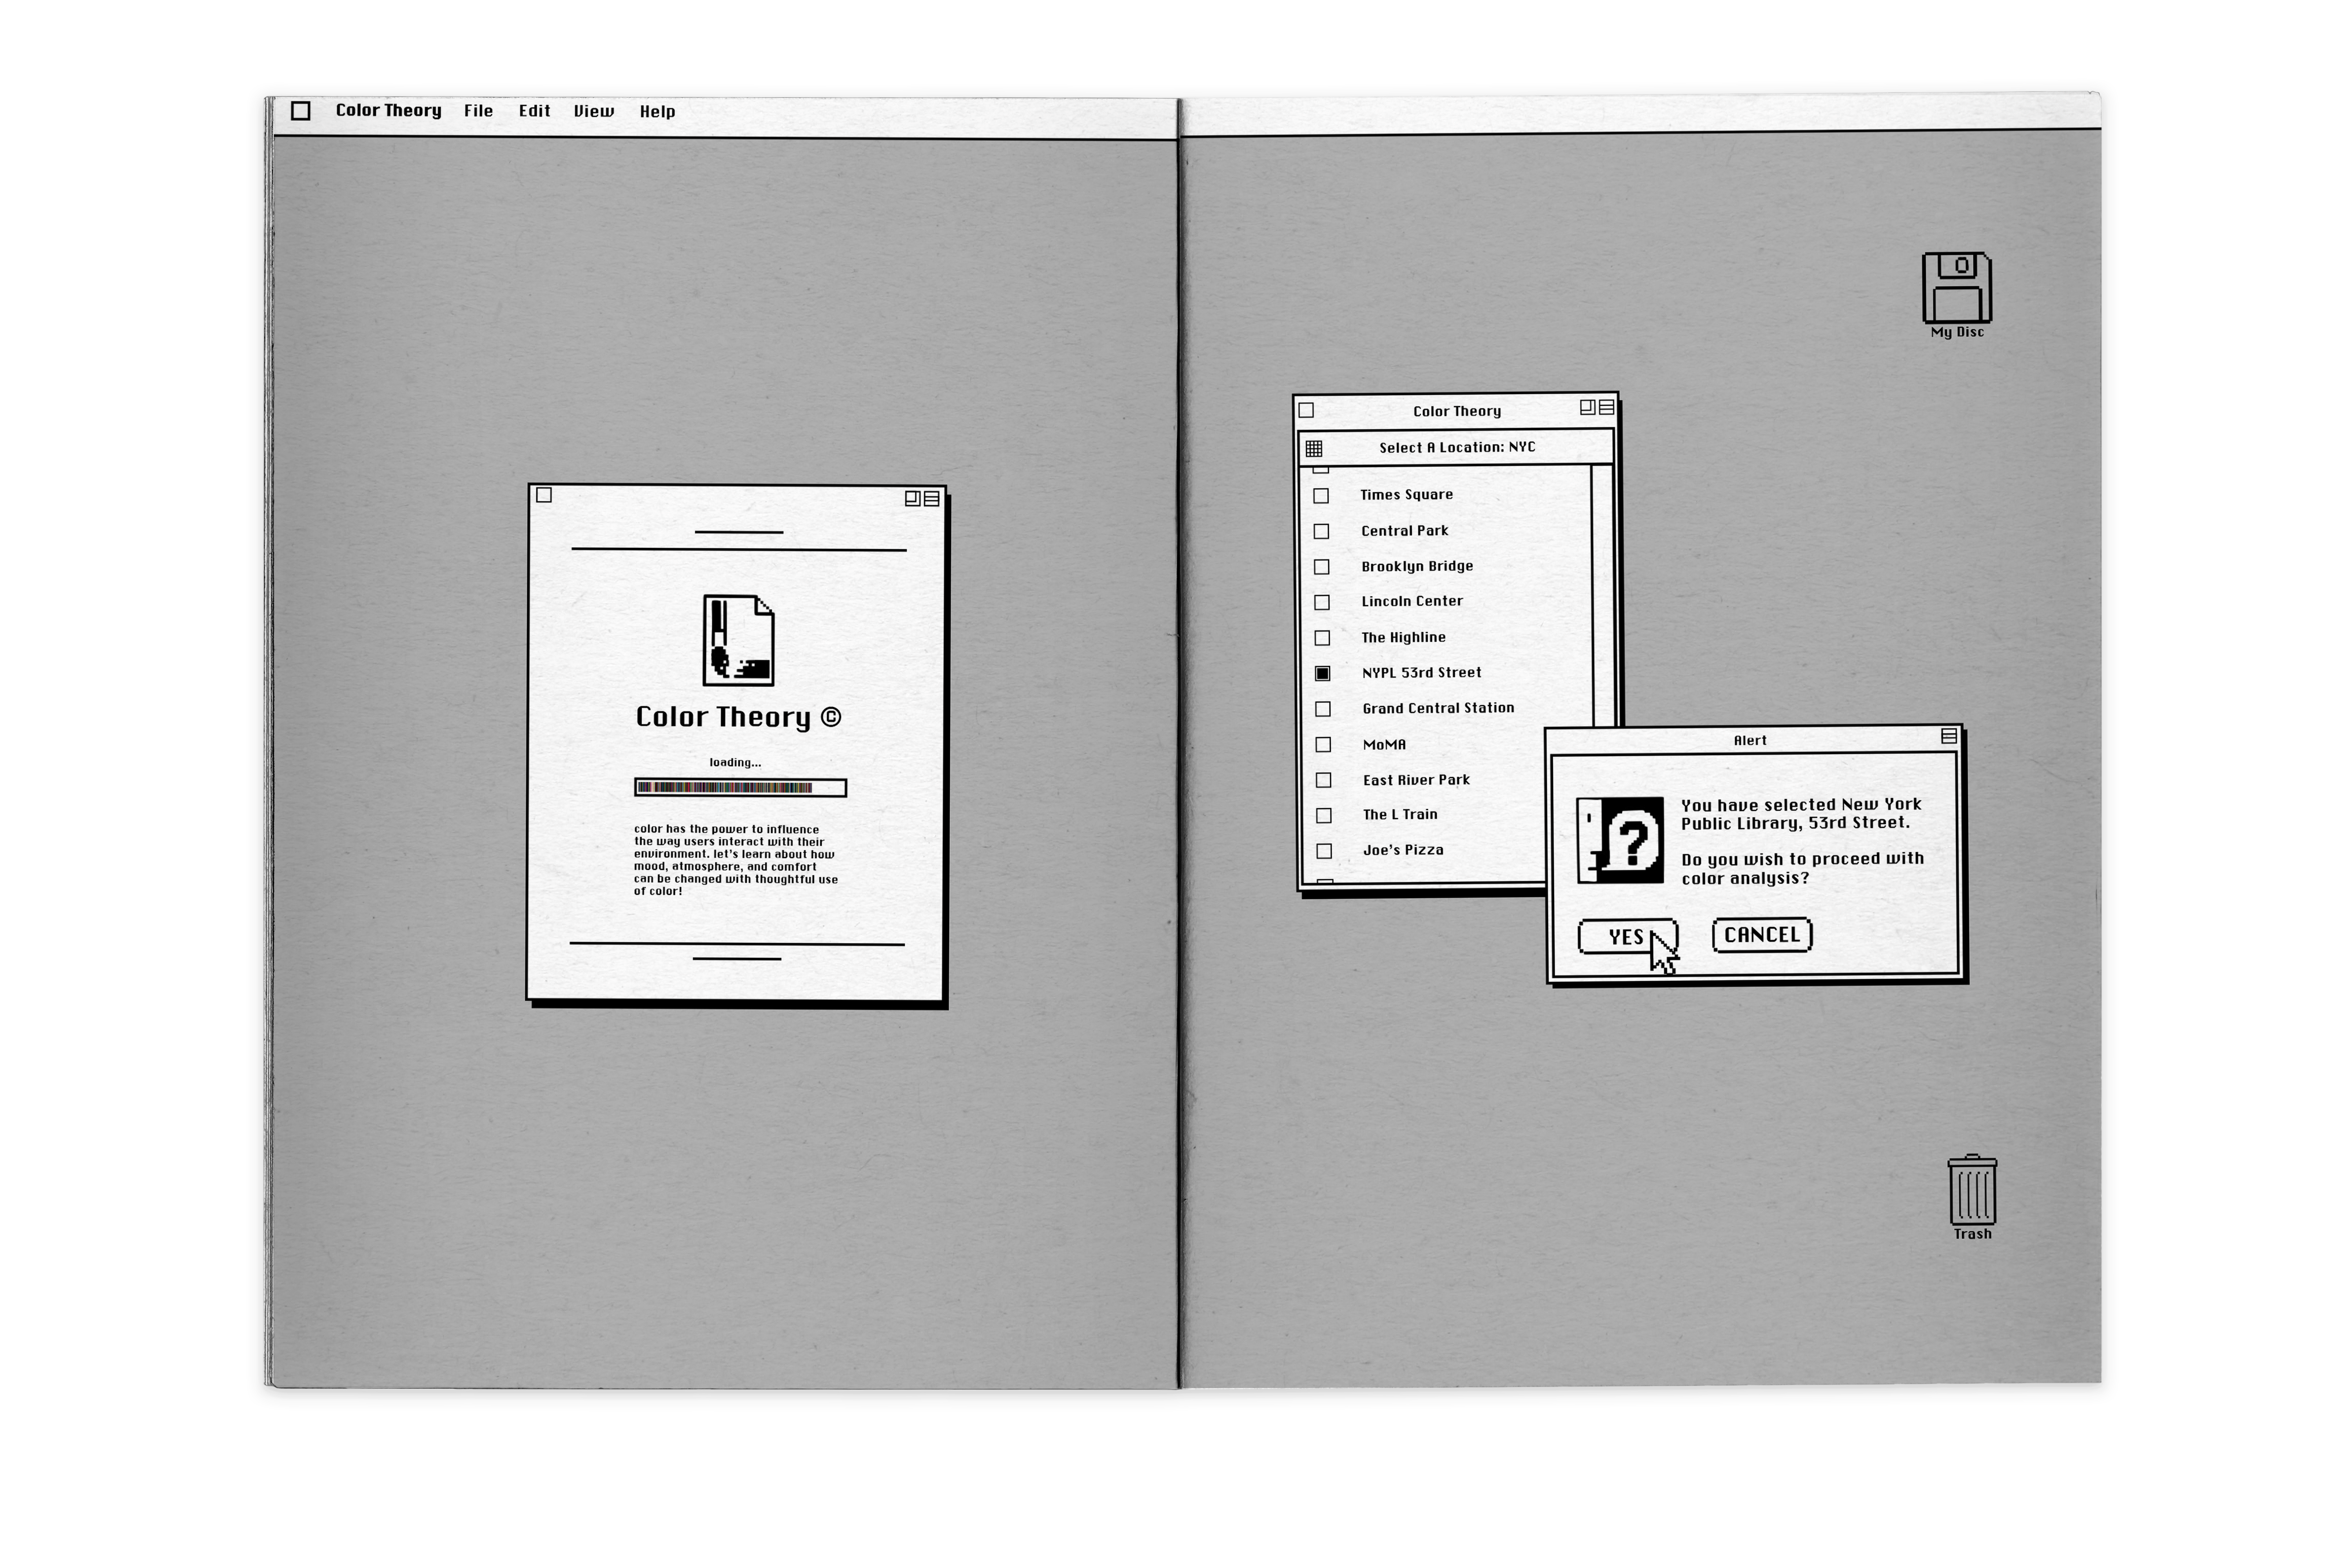Click the Color Theory title of the list window
Image resolution: width=2352 pixels, height=1568 pixels.
[x=1457, y=411]
